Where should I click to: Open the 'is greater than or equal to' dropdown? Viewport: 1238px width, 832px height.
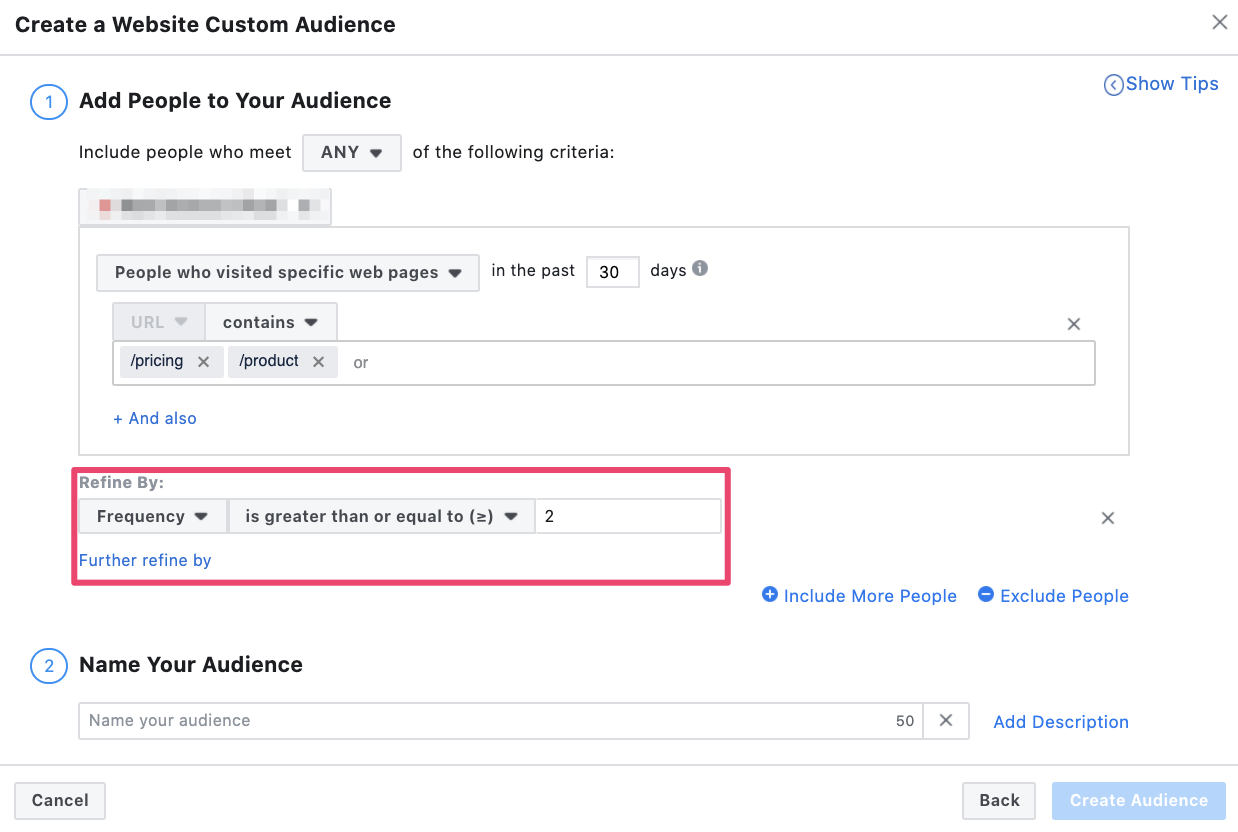click(x=381, y=516)
